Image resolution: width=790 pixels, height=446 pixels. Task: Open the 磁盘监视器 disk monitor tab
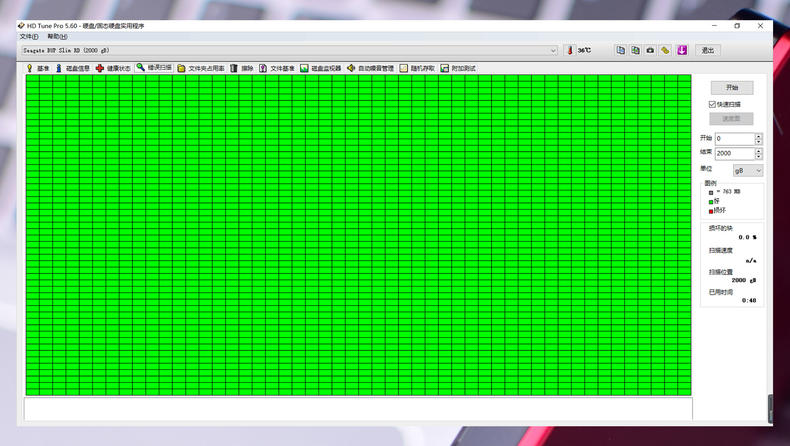point(320,68)
